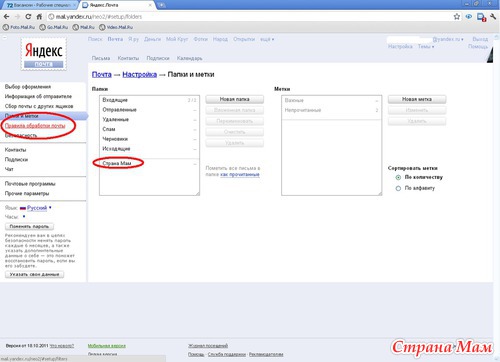Image resolution: width=500 pixels, height=362 pixels.
Task: Expand the ещё services dropdown
Action: click(267, 39)
